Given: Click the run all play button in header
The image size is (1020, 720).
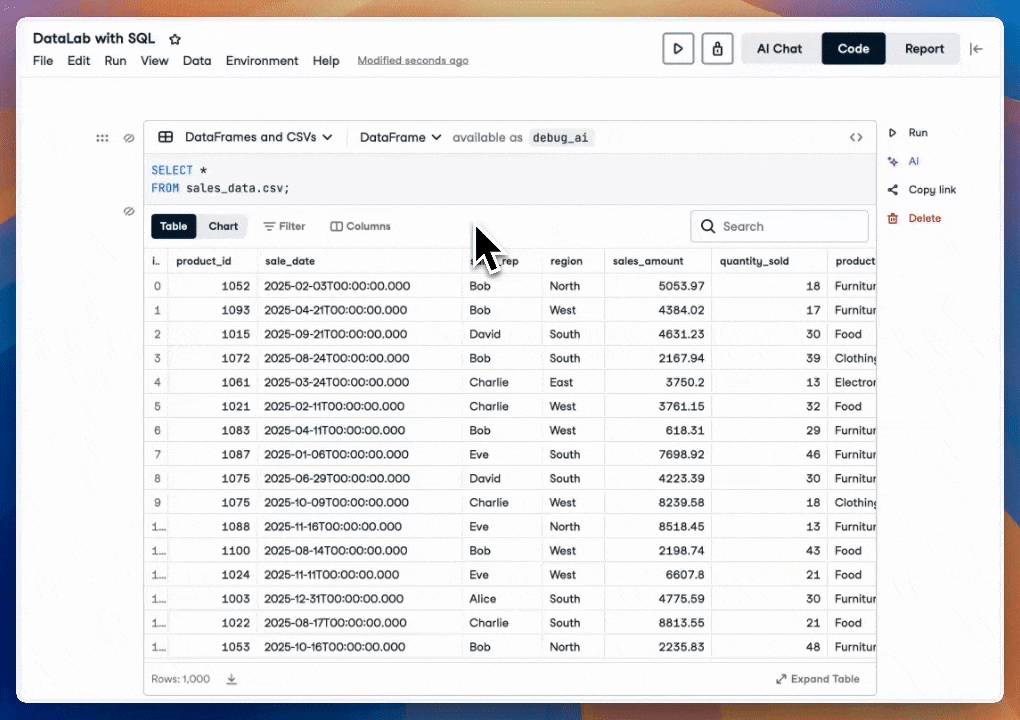Looking at the screenshot, I should 678,49.
